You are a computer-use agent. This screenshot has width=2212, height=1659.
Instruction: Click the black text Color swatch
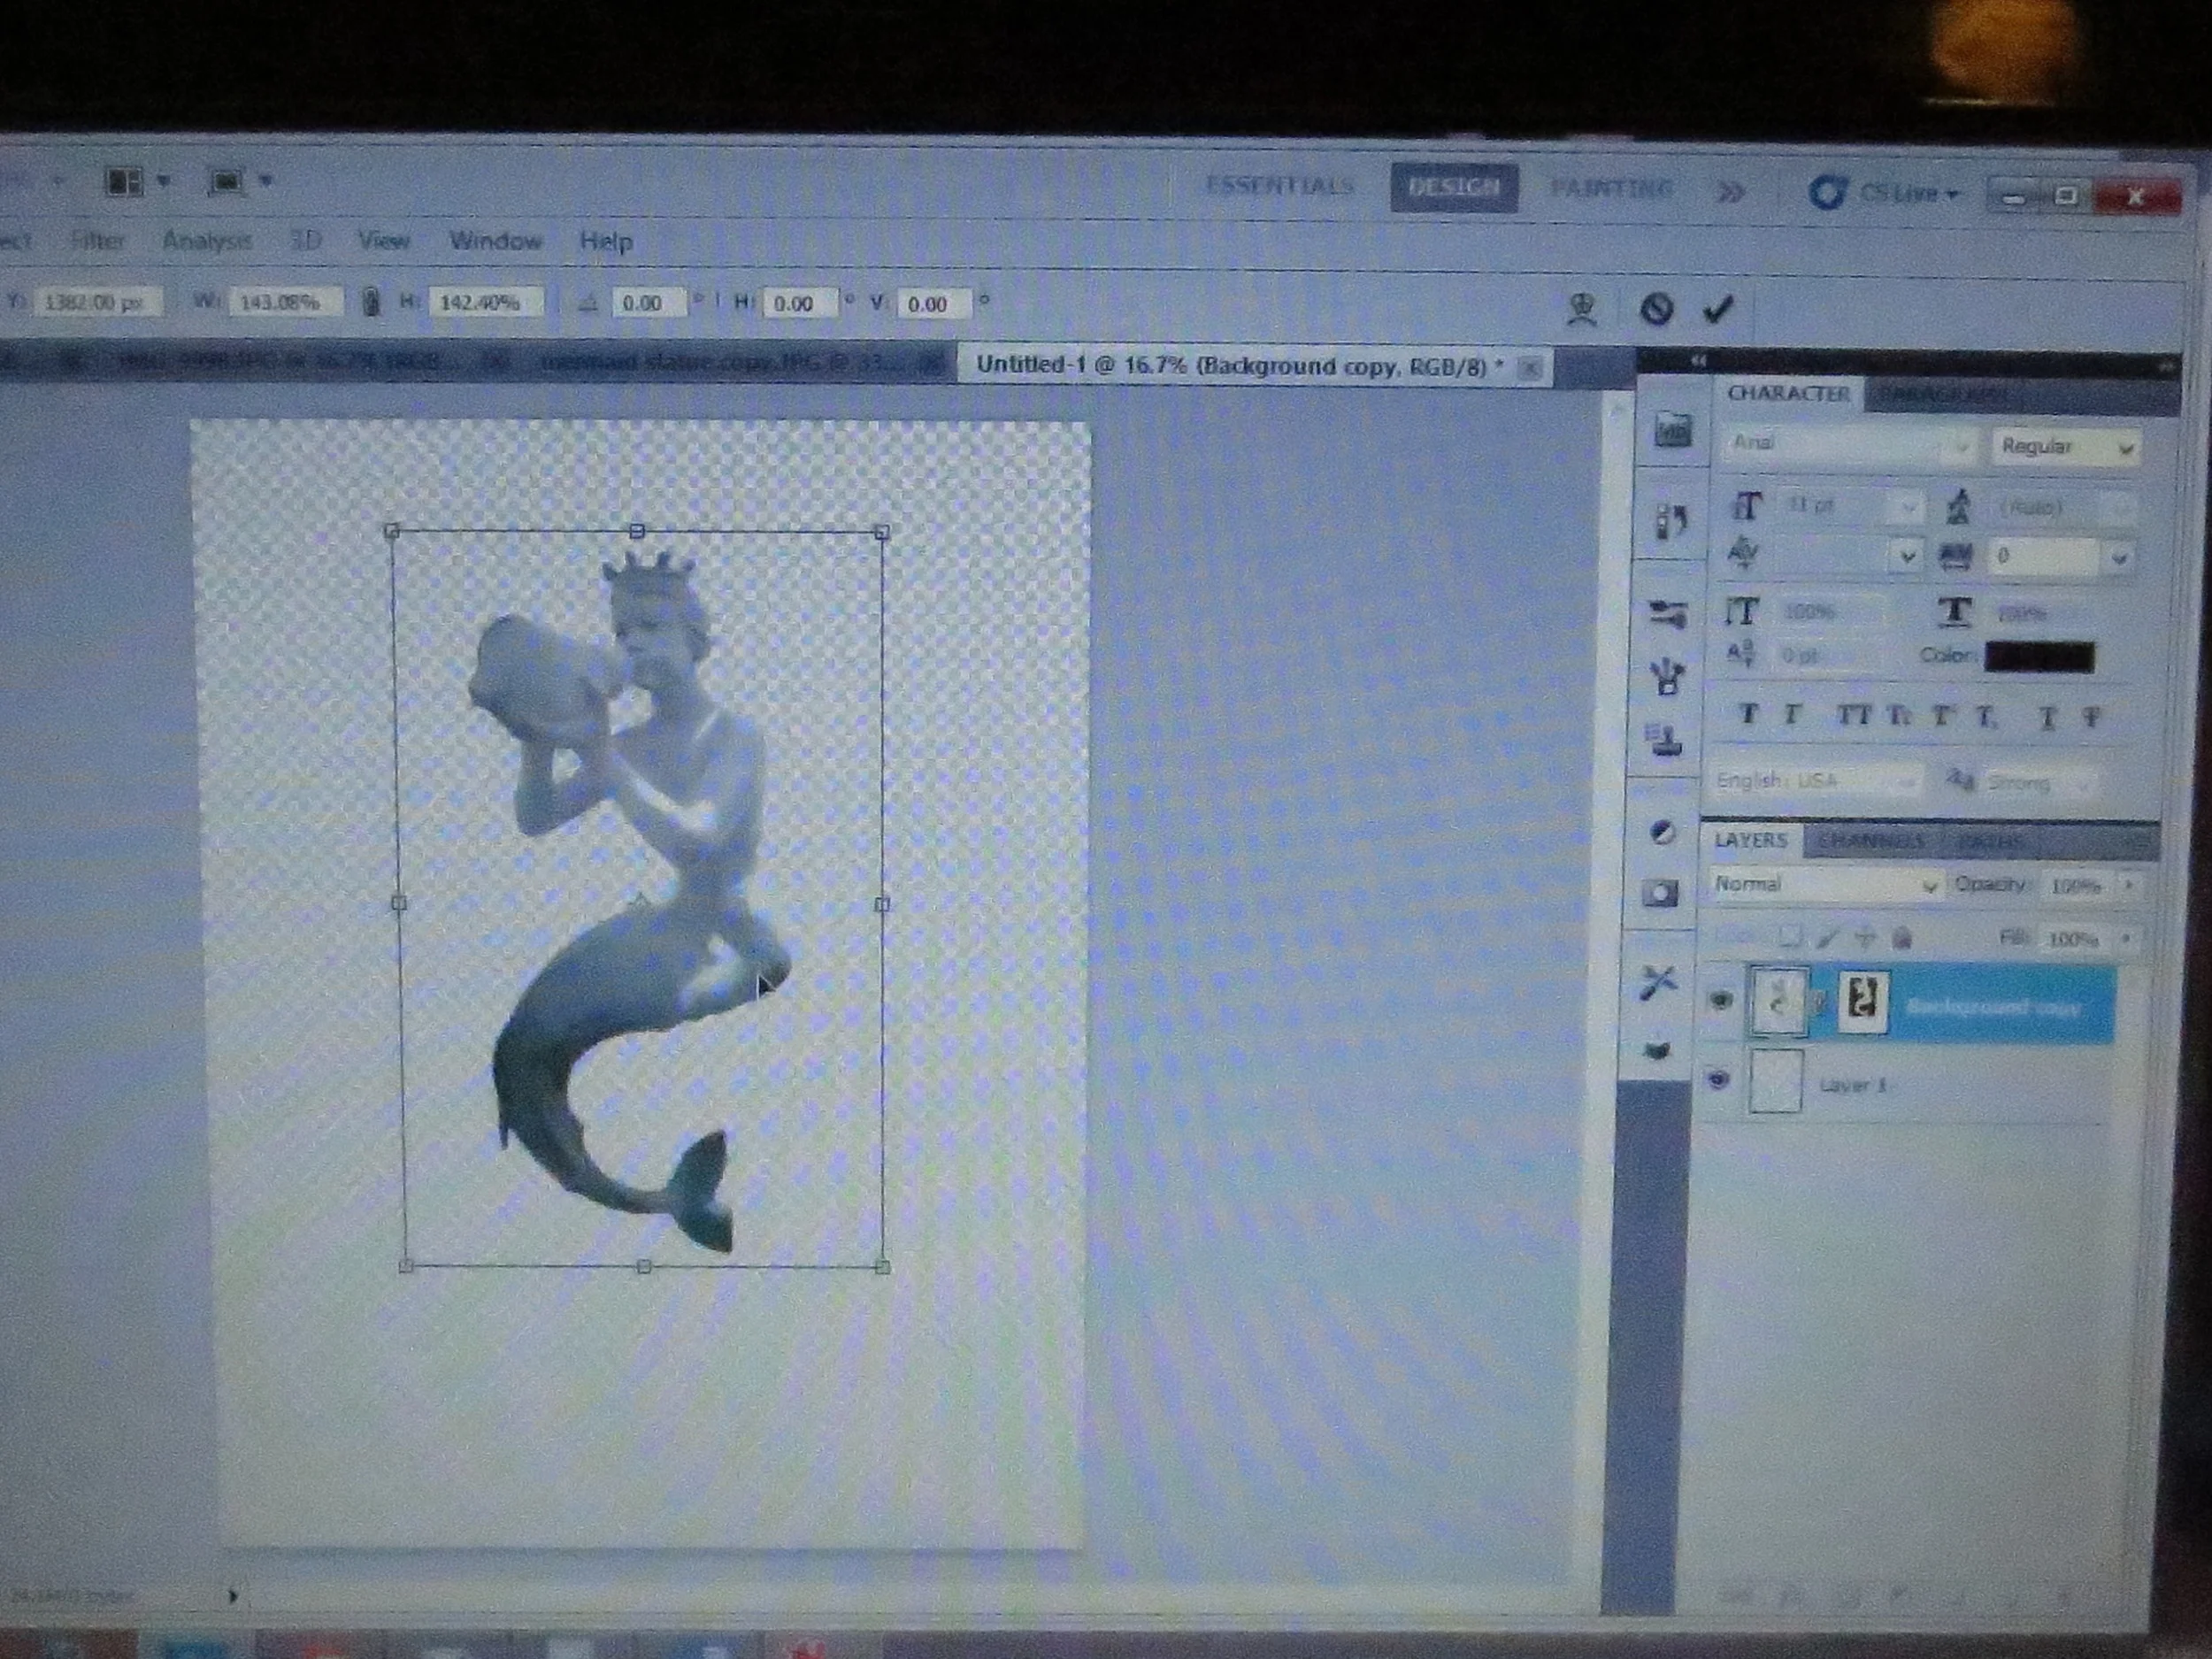[x=2039, y=657]
